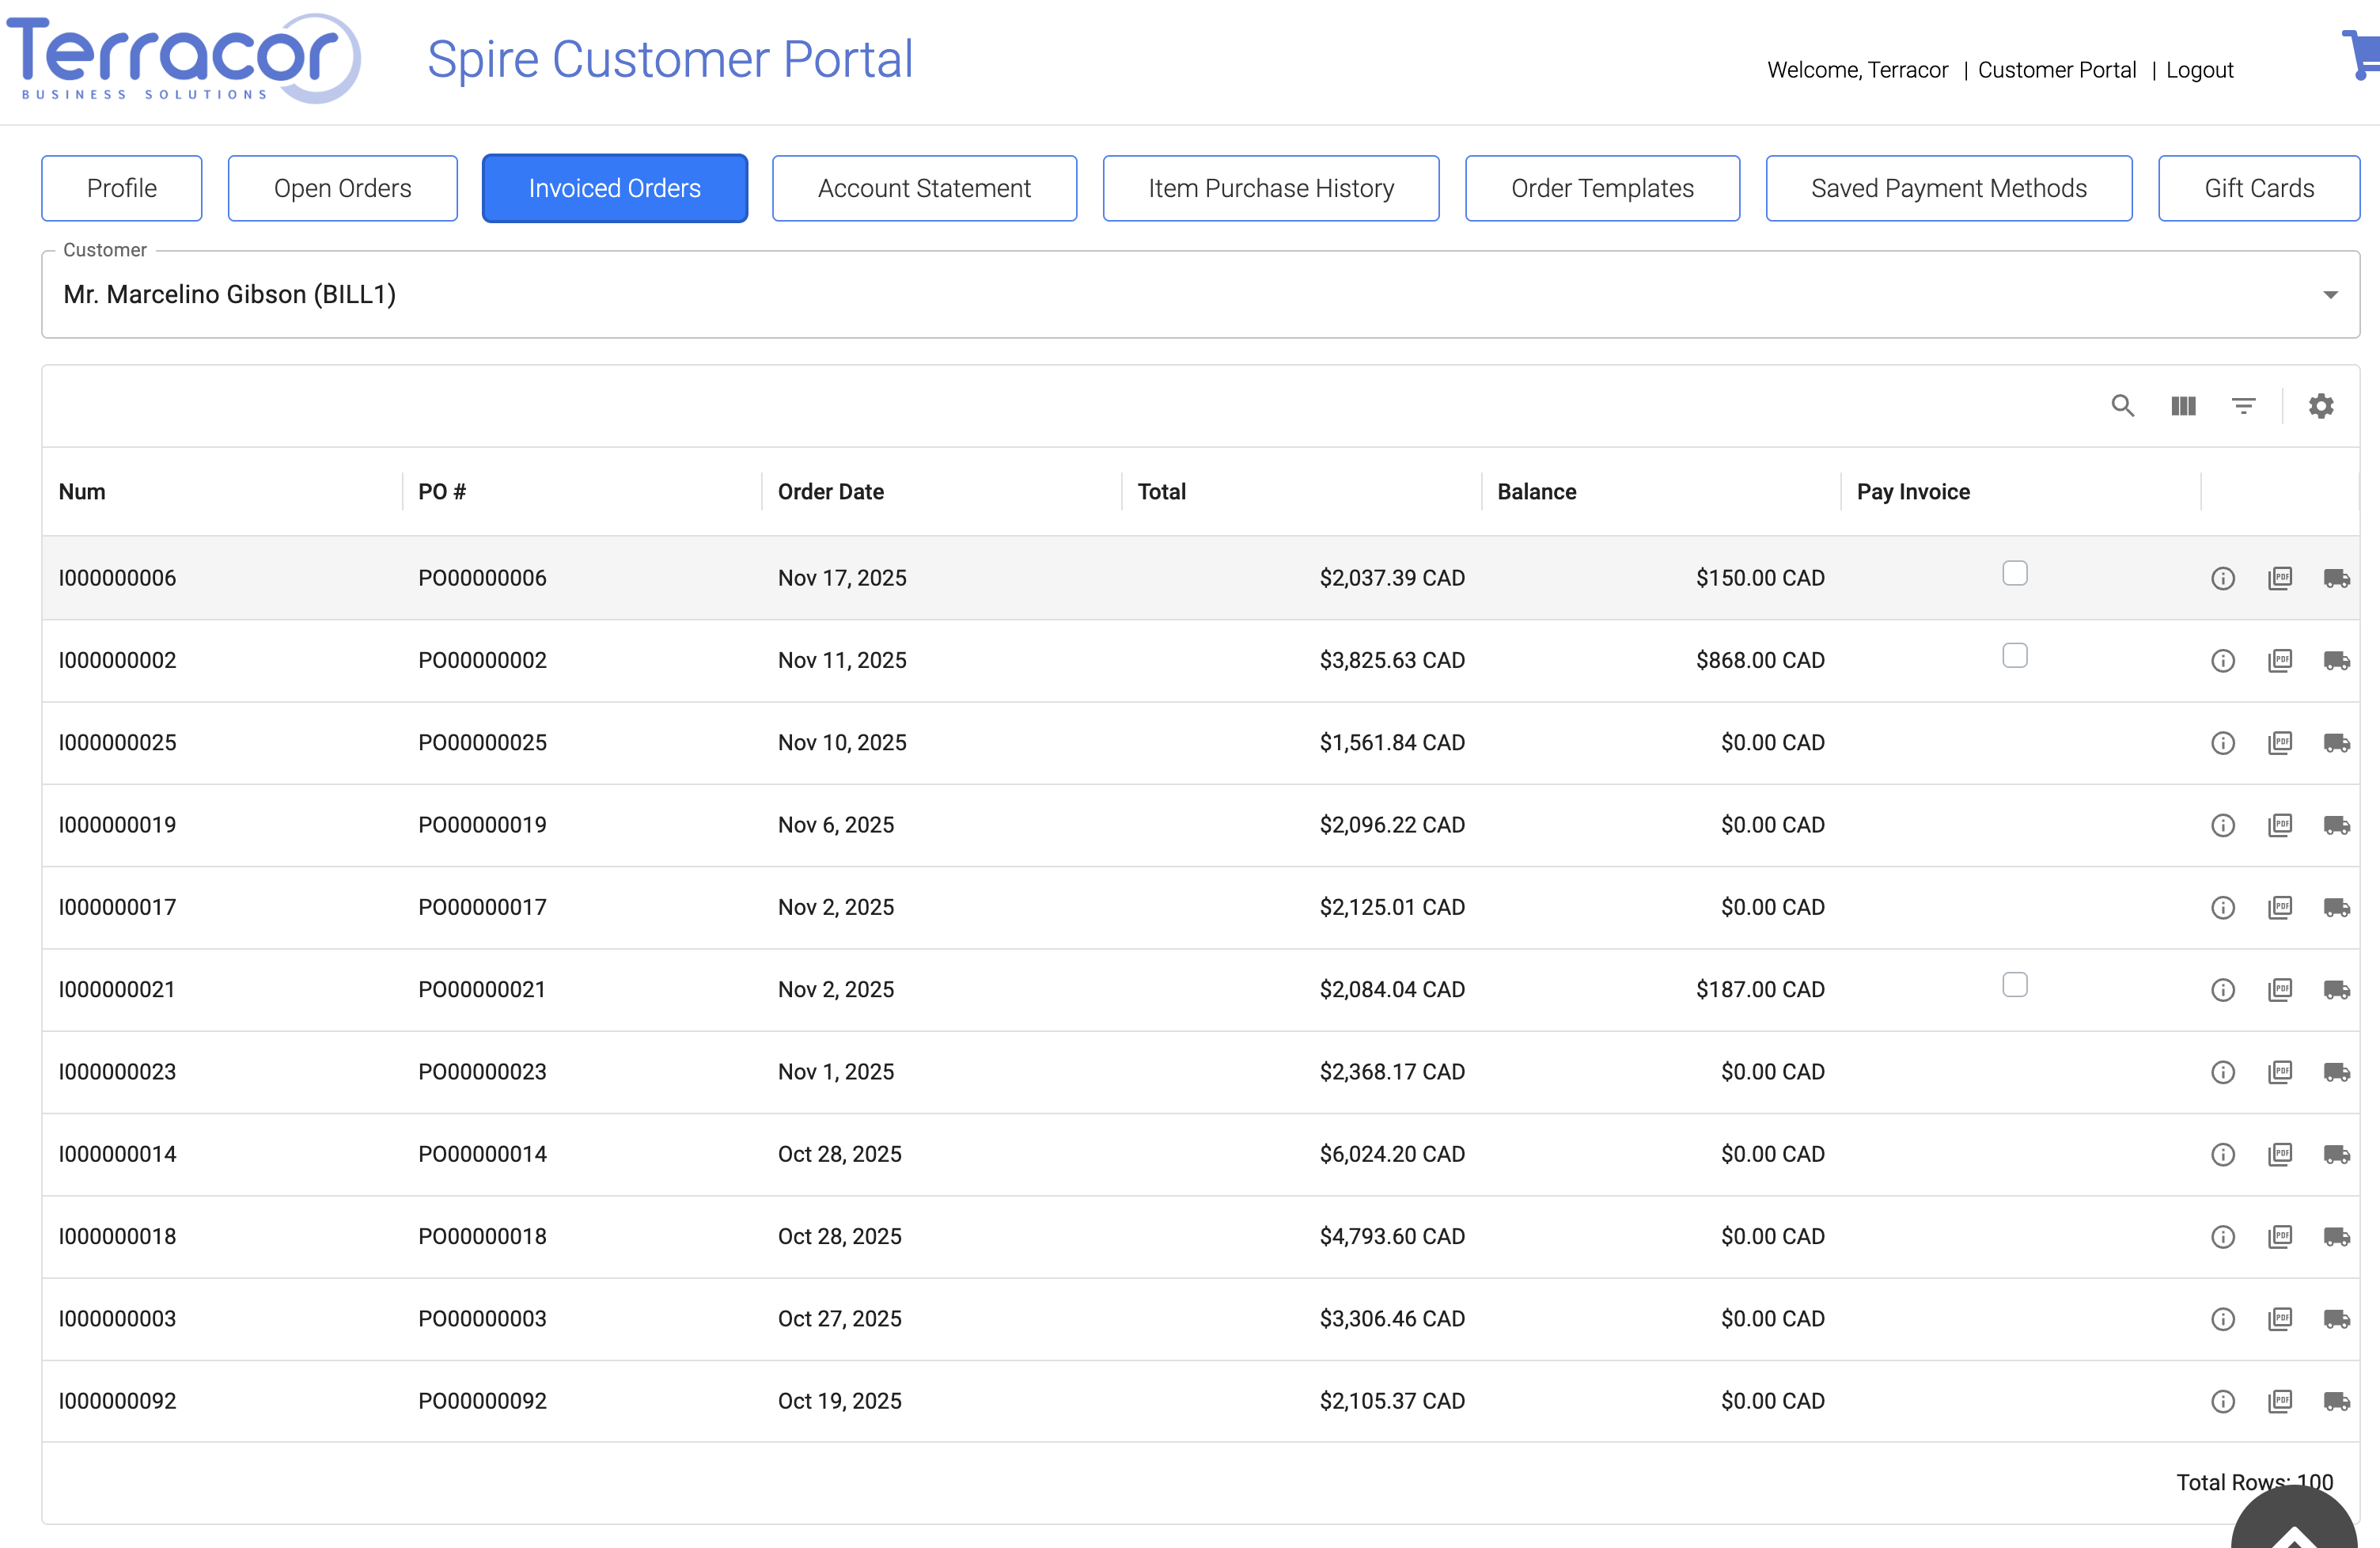
Task: Track shipment for invoice I000000003
Action: coord(2336,1319)
